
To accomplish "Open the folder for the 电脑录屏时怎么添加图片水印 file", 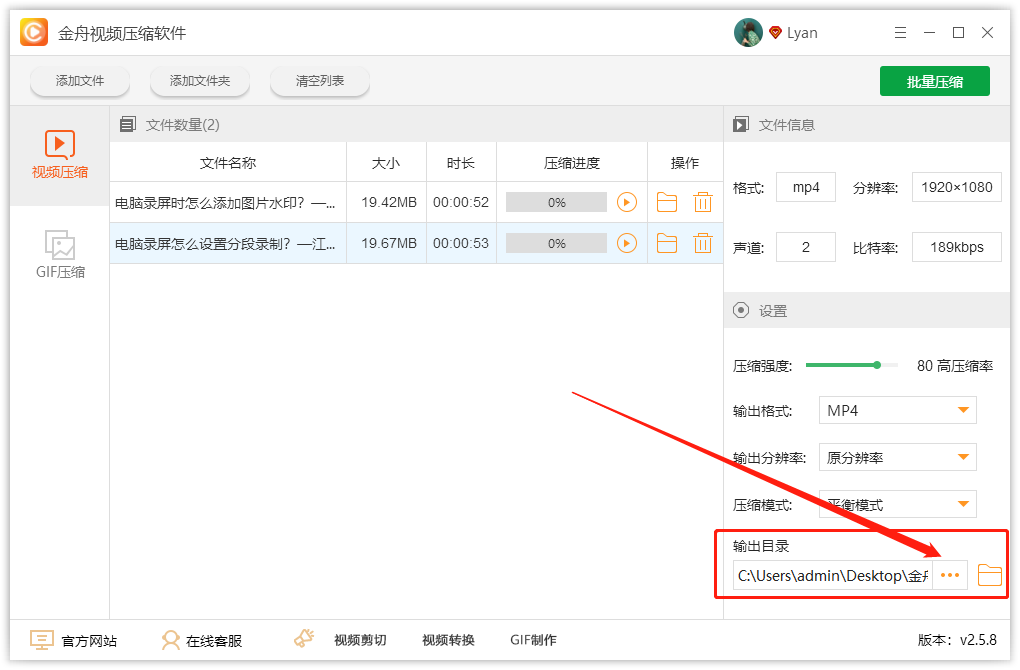I will point(667,202).
